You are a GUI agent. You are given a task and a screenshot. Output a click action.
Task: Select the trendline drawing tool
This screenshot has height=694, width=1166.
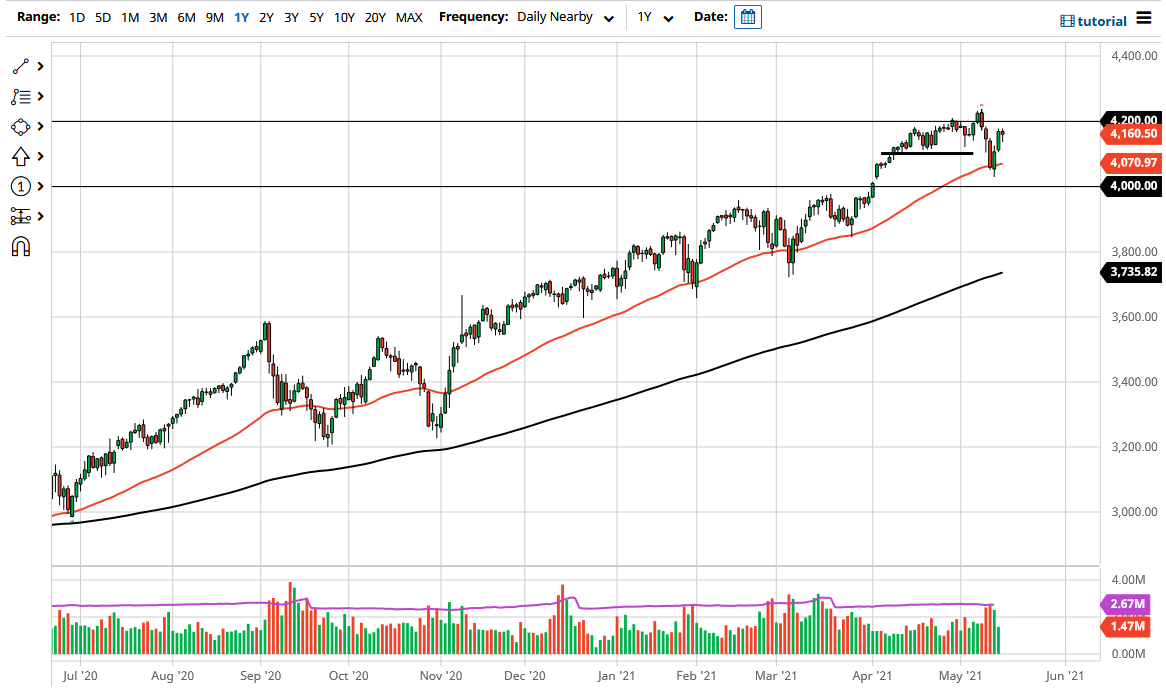20,66
